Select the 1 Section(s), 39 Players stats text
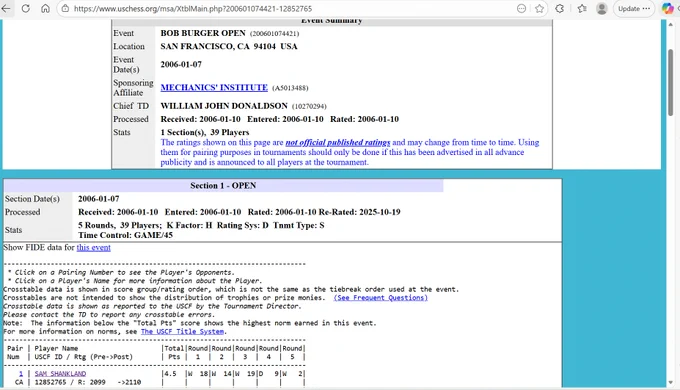Screen dimensions: 680x390 click(205, 132)
